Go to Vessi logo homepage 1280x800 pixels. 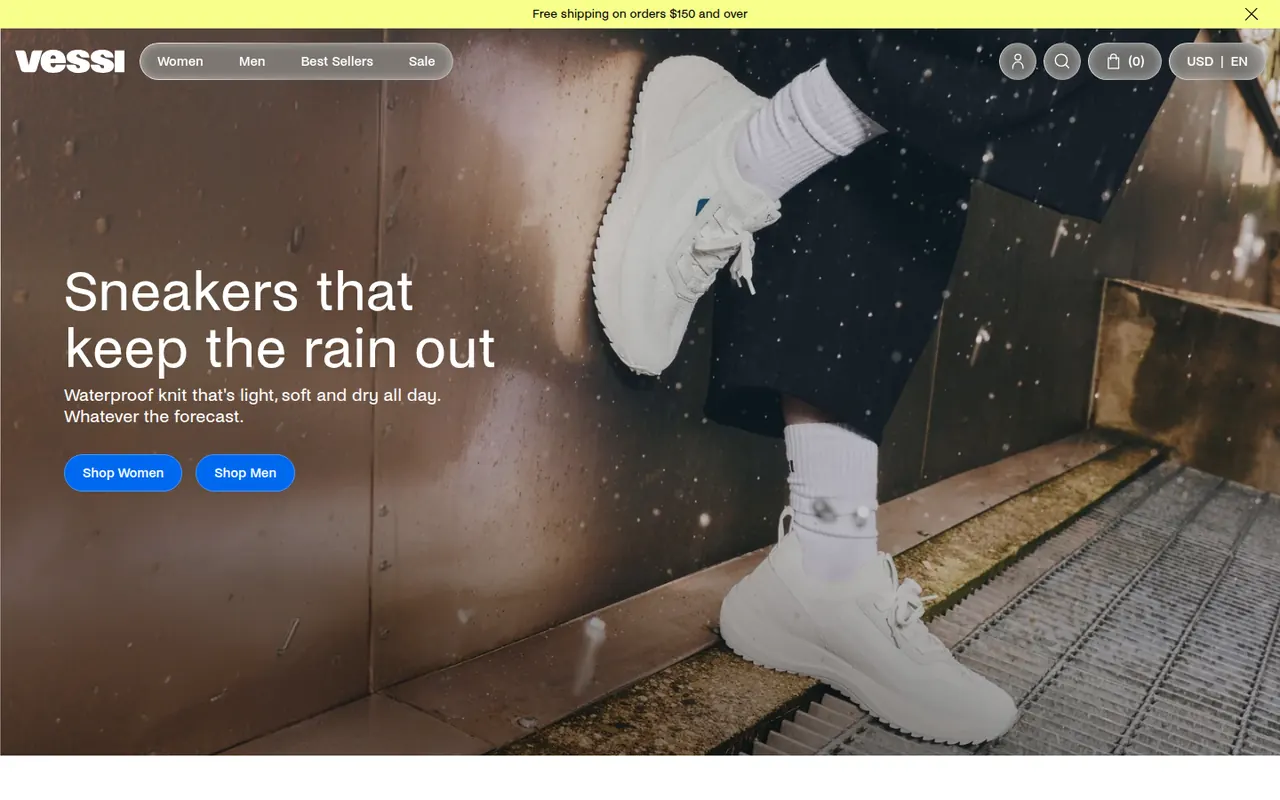pos(70,61)
